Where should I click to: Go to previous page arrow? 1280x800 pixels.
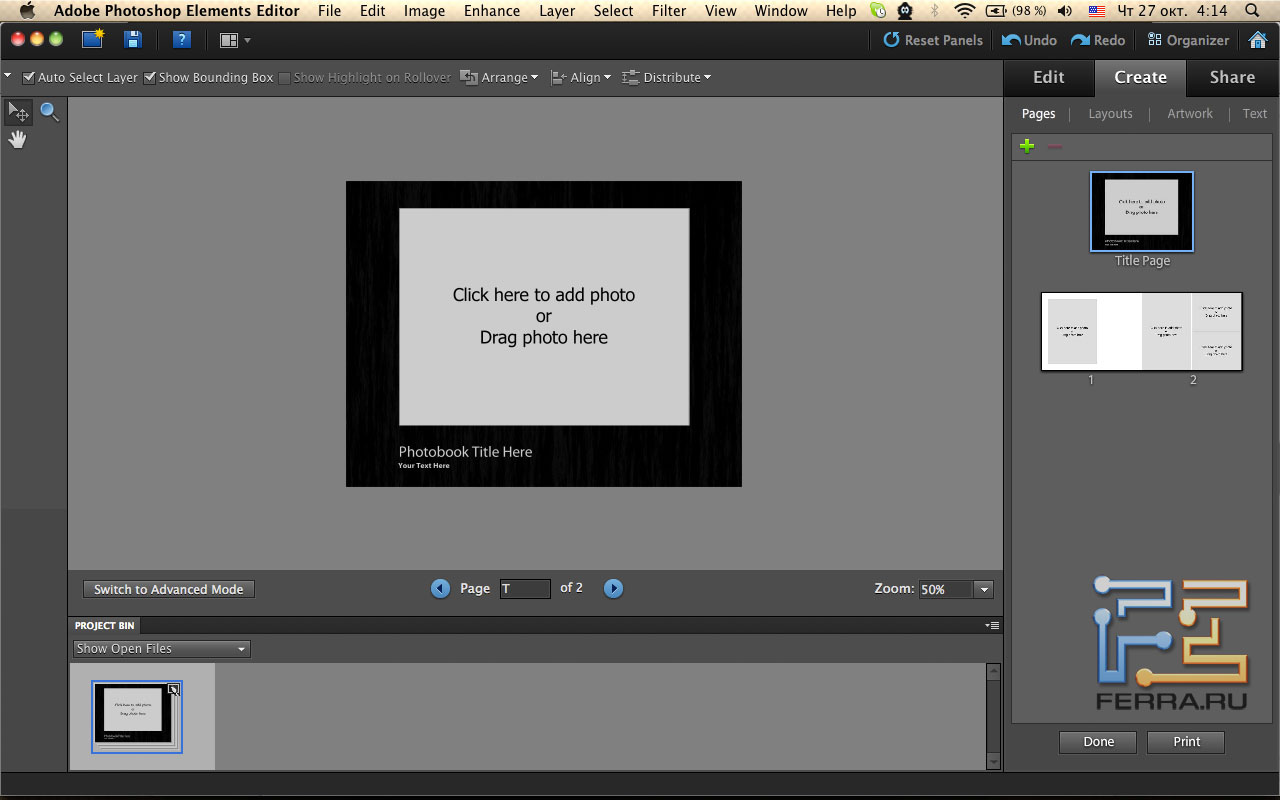pos(440,589)
